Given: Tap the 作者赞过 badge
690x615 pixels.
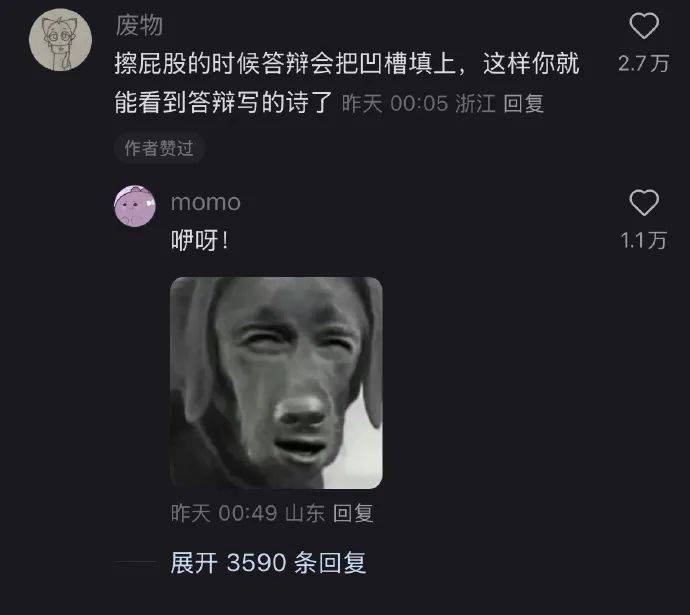Looking at the screenshot, I should tap(159, 148).
